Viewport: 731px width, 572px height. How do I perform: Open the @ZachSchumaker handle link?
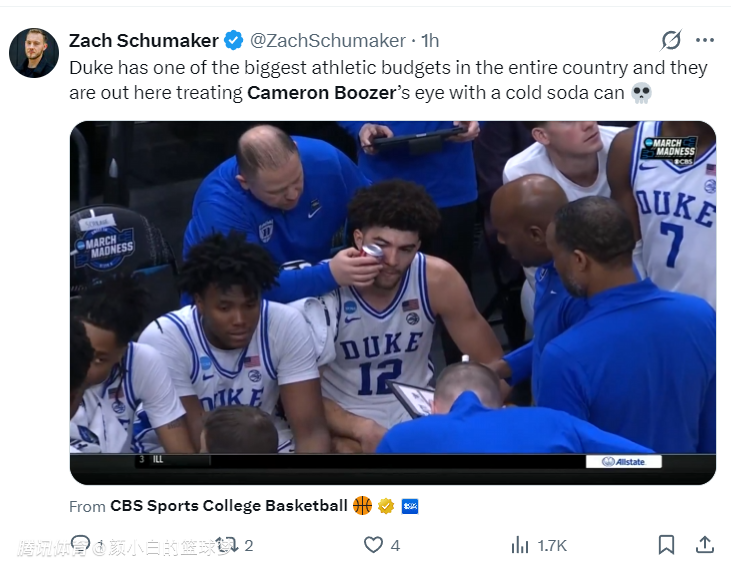point(327,41)
